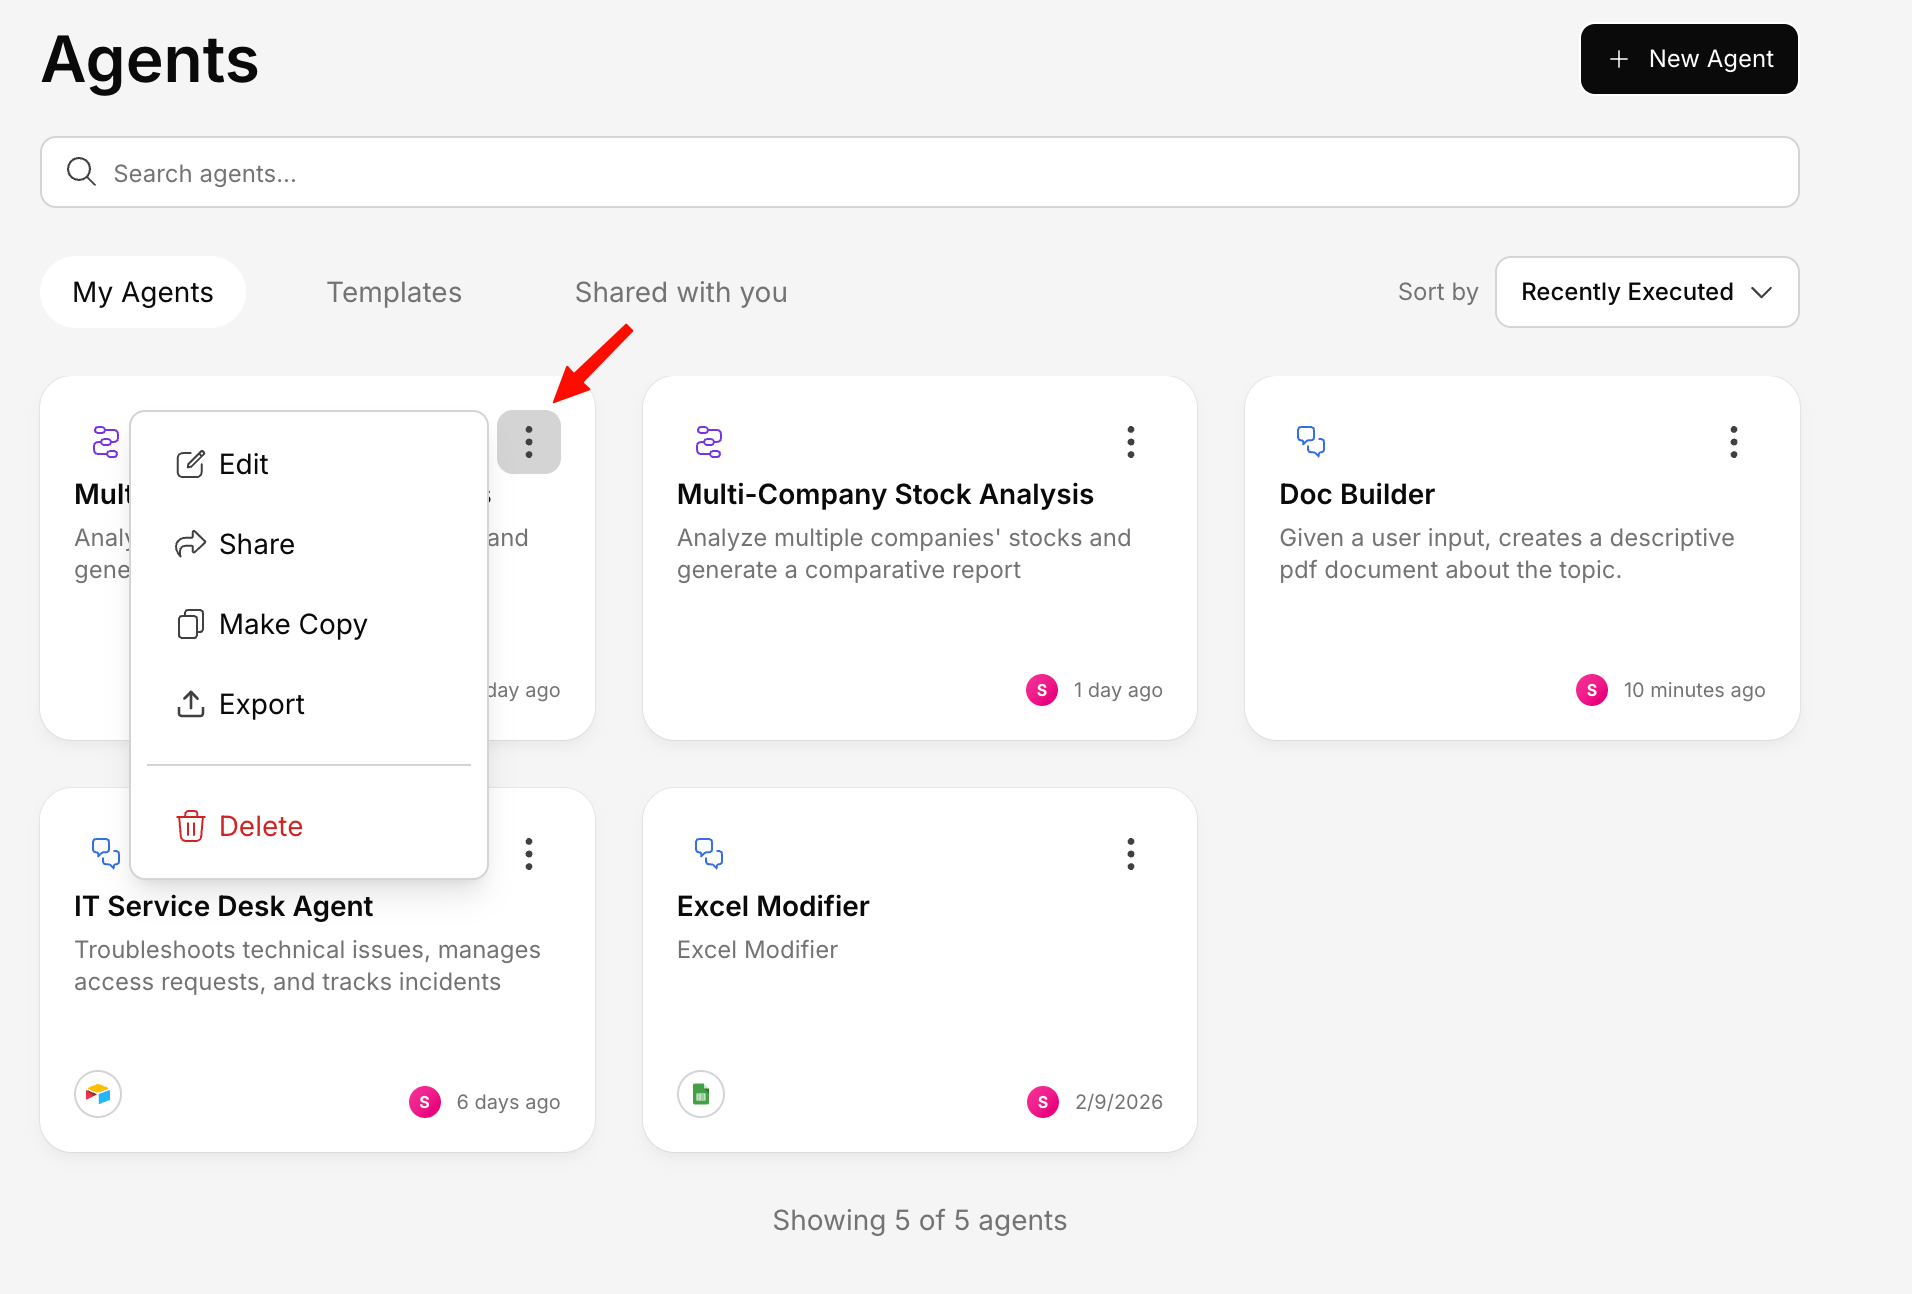Click the user avatar on Doc Builder card
This screenshot has width=1912, height=1294.
[x=1591, y=690]
